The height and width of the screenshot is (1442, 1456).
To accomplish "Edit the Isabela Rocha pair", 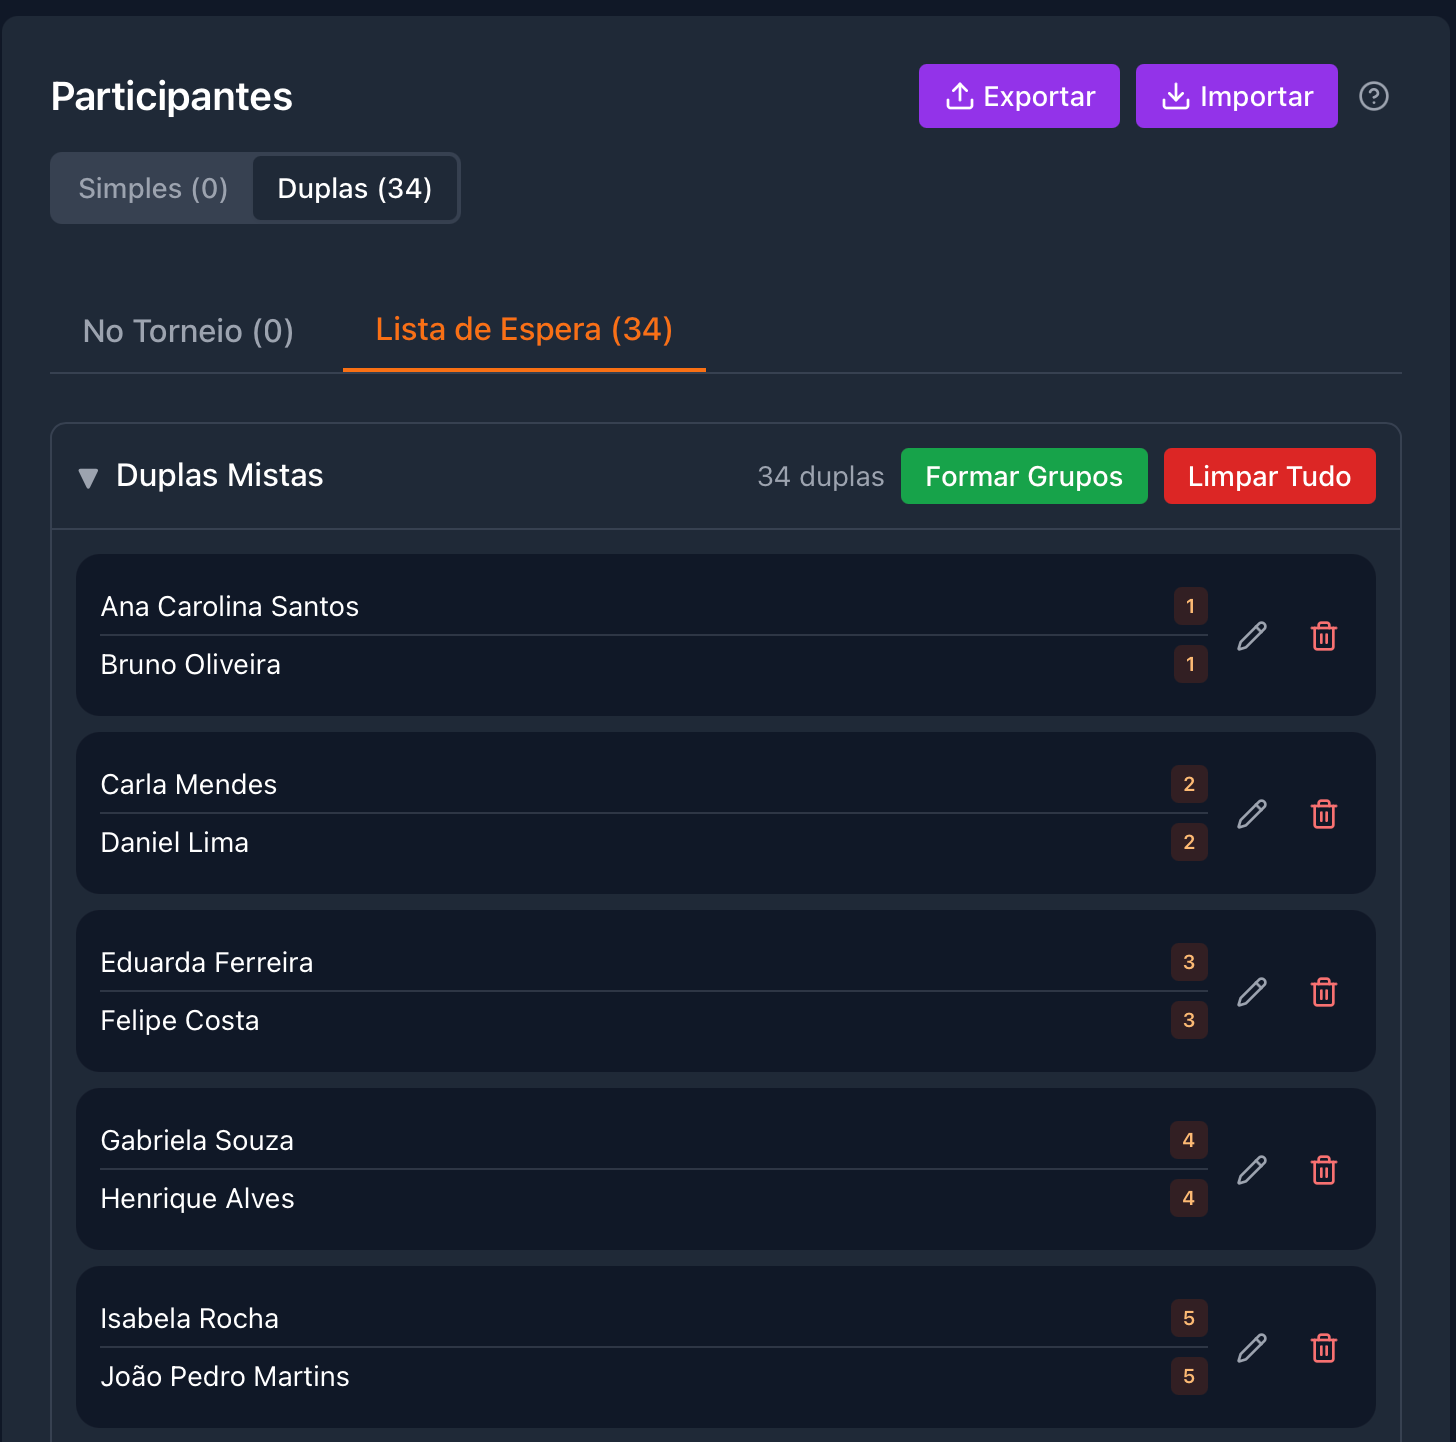I will (x=1251, y=1348).
